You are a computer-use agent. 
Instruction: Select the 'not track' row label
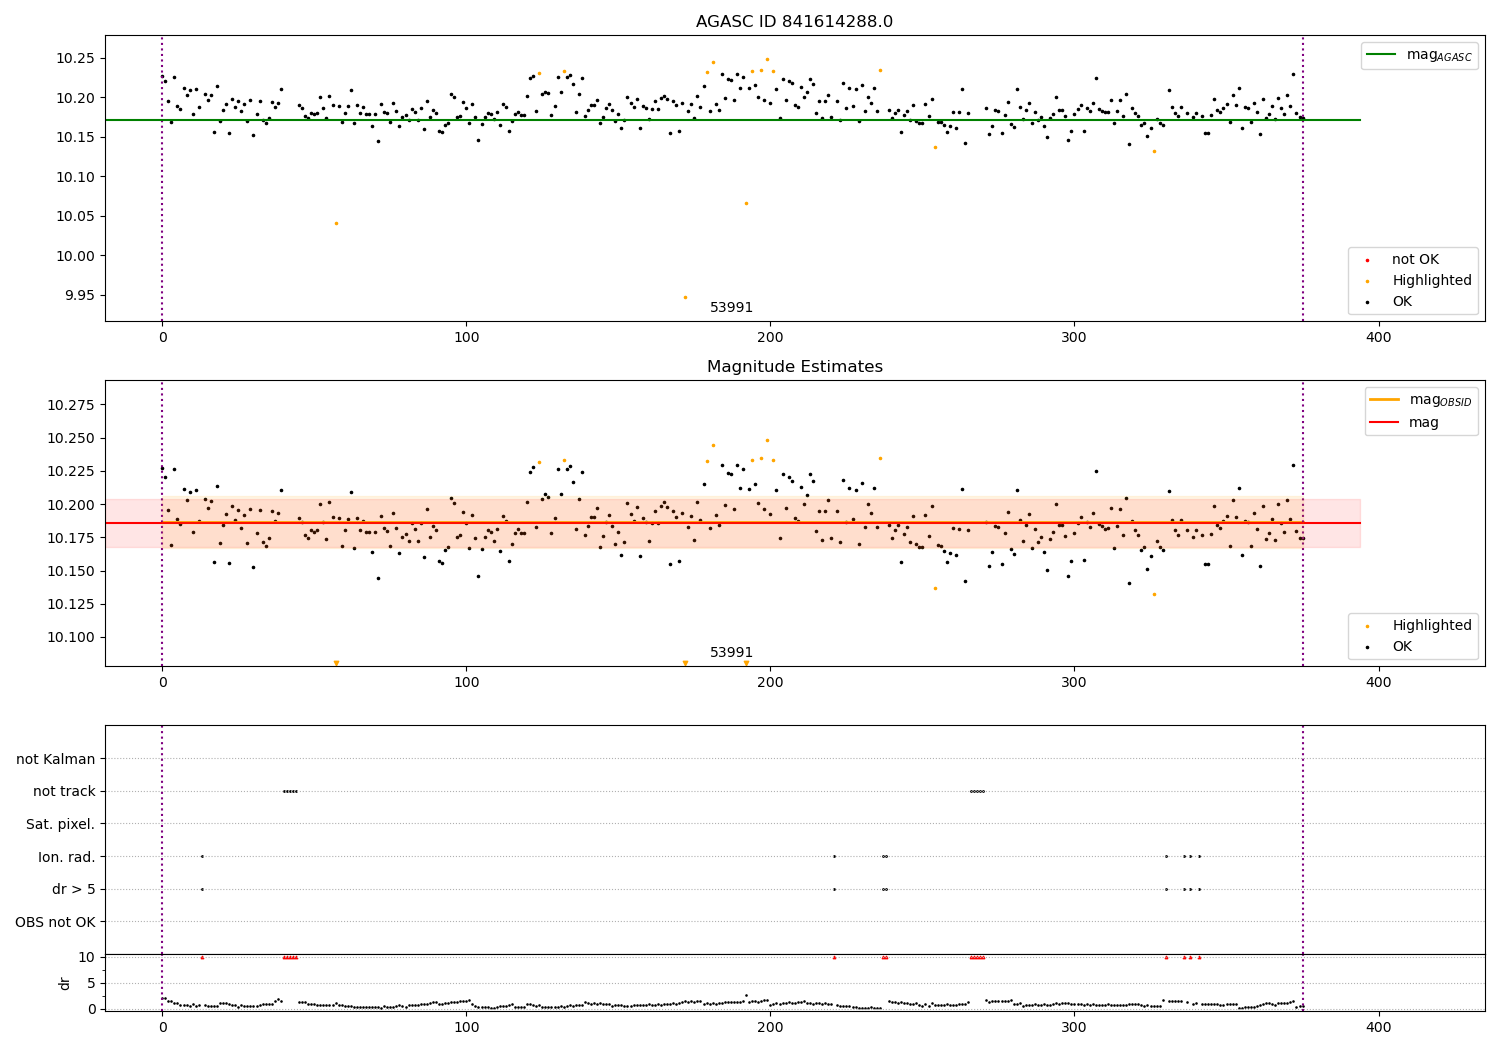coord(64,791)
